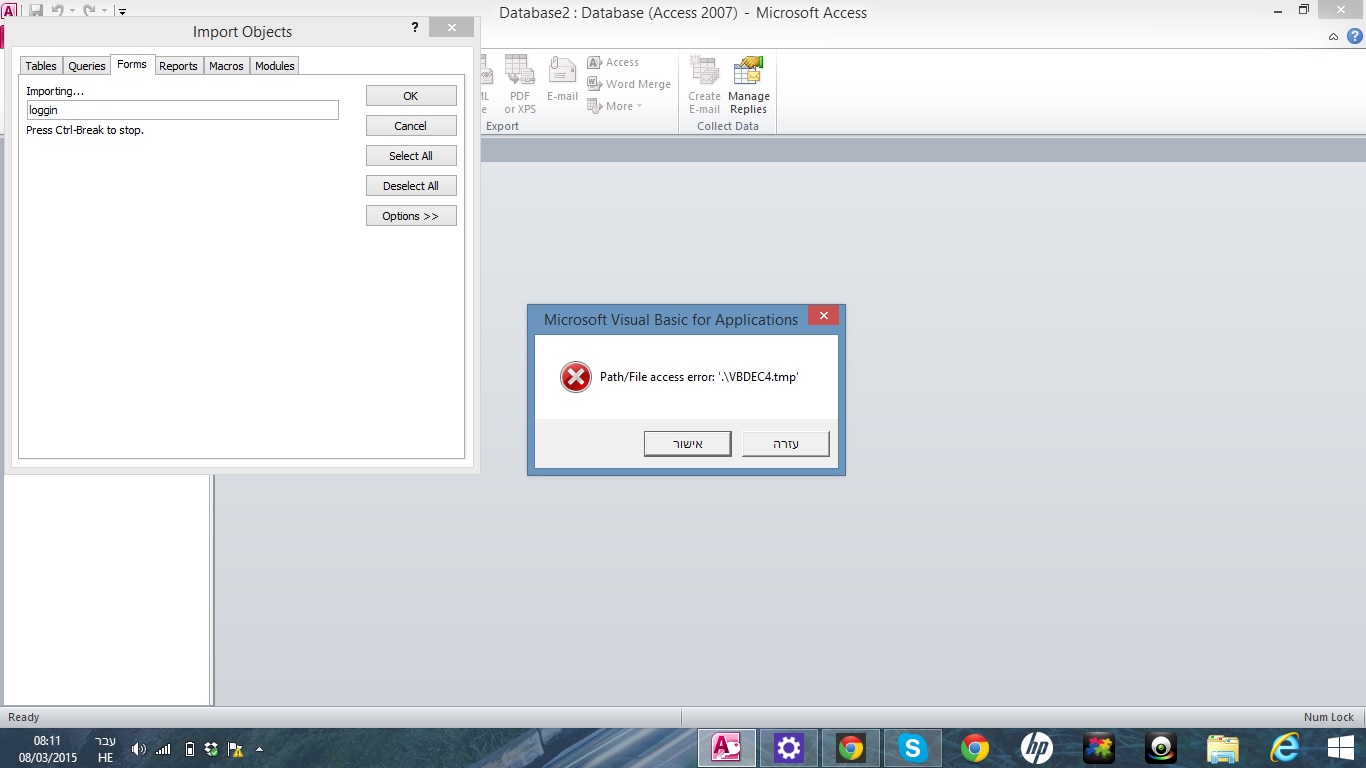Click the battery tray icon

click(x=189, y=749)
